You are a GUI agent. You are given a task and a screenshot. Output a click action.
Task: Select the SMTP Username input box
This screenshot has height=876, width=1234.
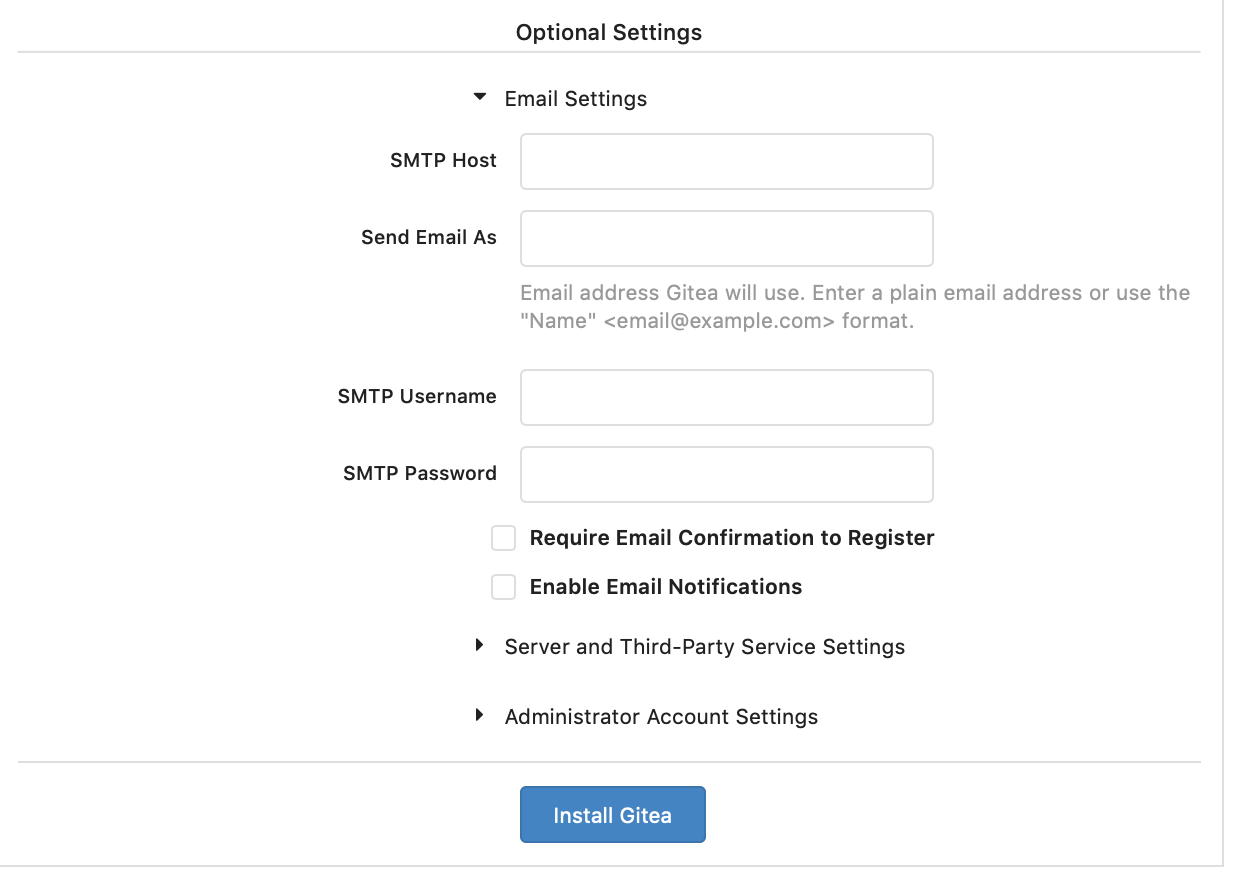(x=727, y=398)
